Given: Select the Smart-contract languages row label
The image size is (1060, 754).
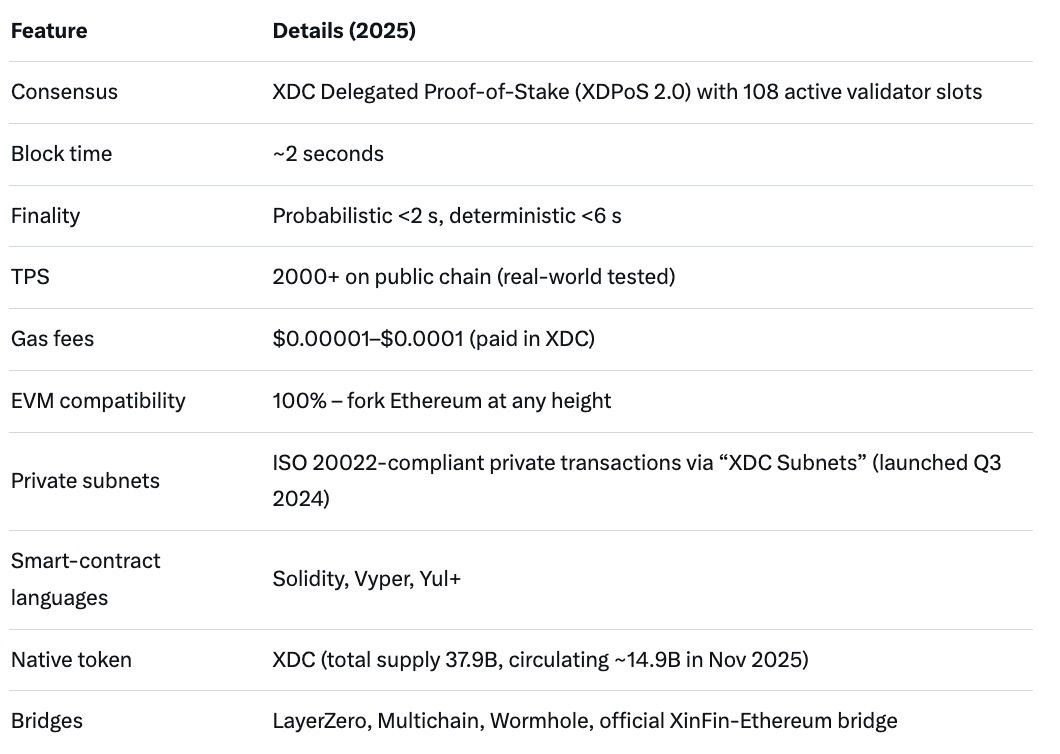Looking at the screenshot, I should click(x=85, y=579).
